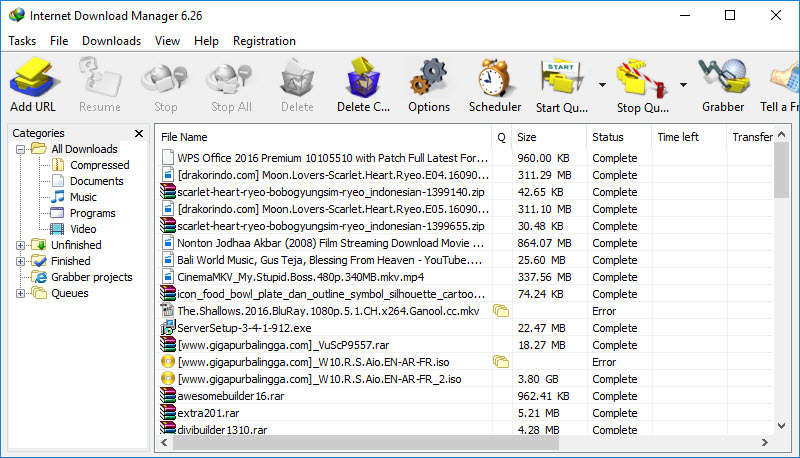The image size is (800, 458).
Task: Click disc icon of W10.R.S.Aio.EN-AR-FR_2.iso
Action: [167, 378]
